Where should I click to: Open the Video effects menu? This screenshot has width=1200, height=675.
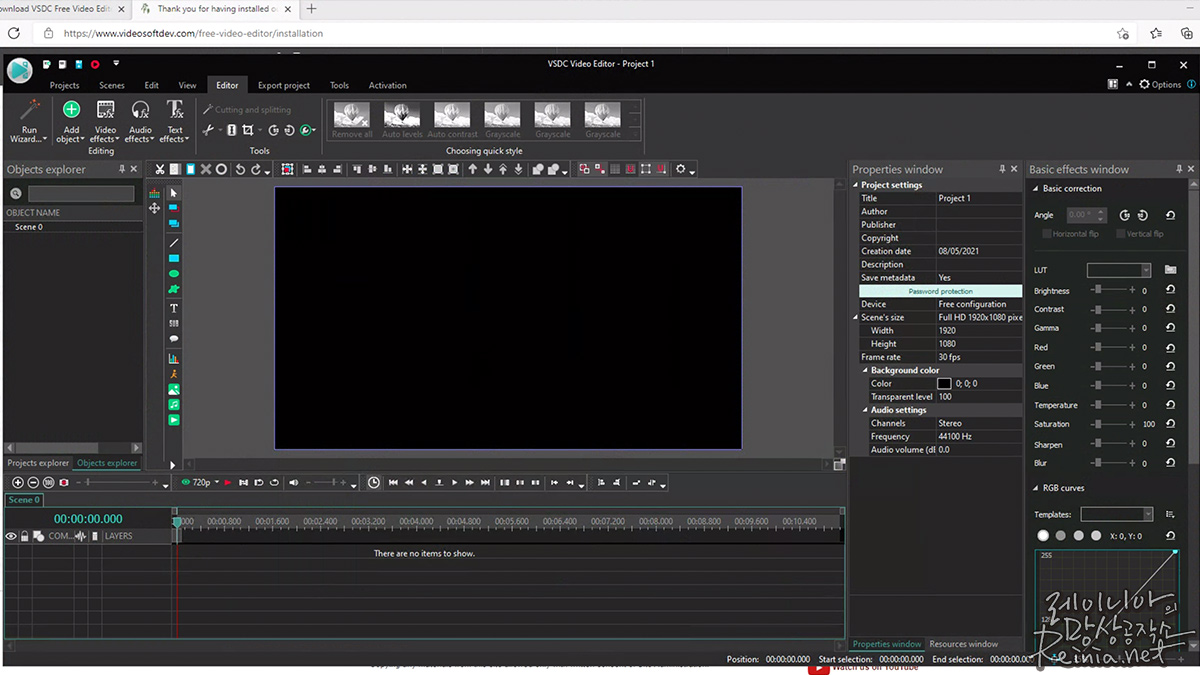click(x=105, y=122)
